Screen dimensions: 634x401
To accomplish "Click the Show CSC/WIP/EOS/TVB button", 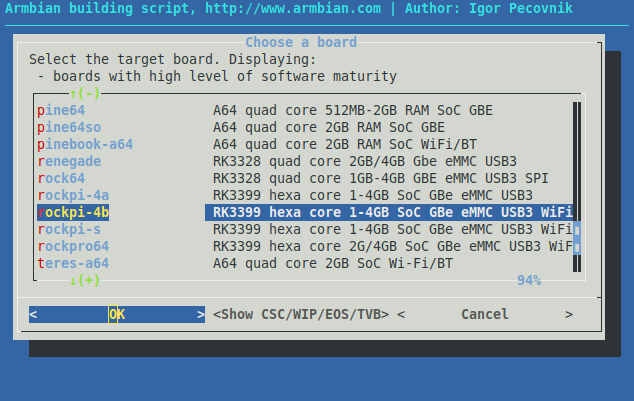I will 301,314.
